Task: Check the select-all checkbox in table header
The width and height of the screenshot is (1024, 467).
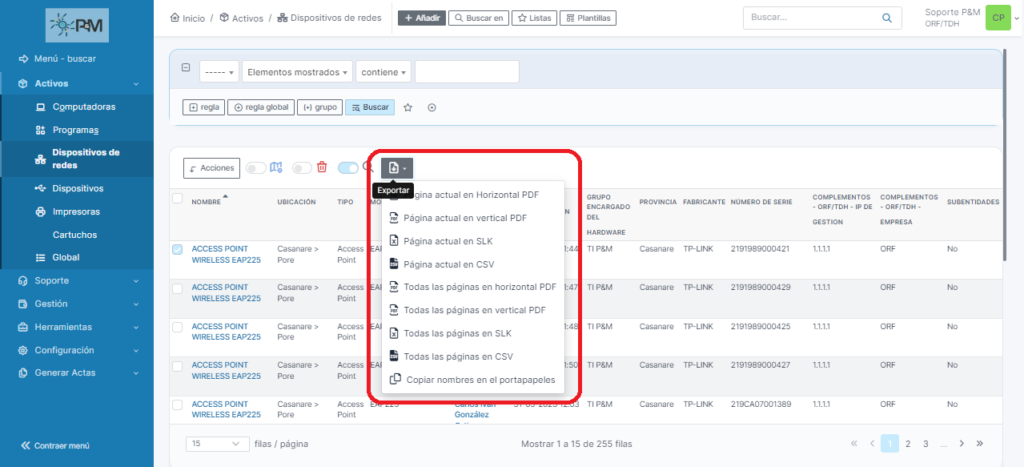Action: [x=177, y=198]
